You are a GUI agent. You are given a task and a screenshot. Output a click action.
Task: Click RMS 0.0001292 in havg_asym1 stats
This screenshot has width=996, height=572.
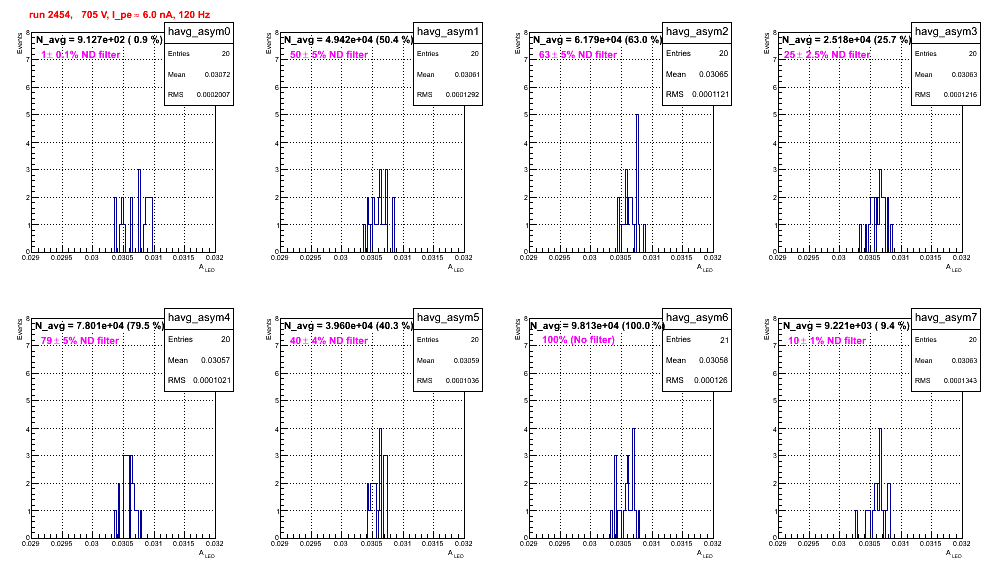tap(448, 95)
